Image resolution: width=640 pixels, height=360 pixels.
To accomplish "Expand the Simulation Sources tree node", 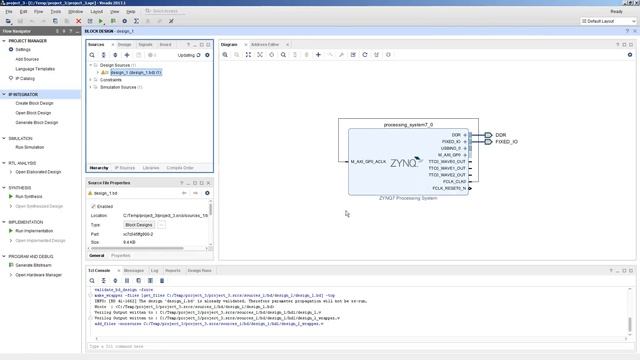I will tap(91, 87).
